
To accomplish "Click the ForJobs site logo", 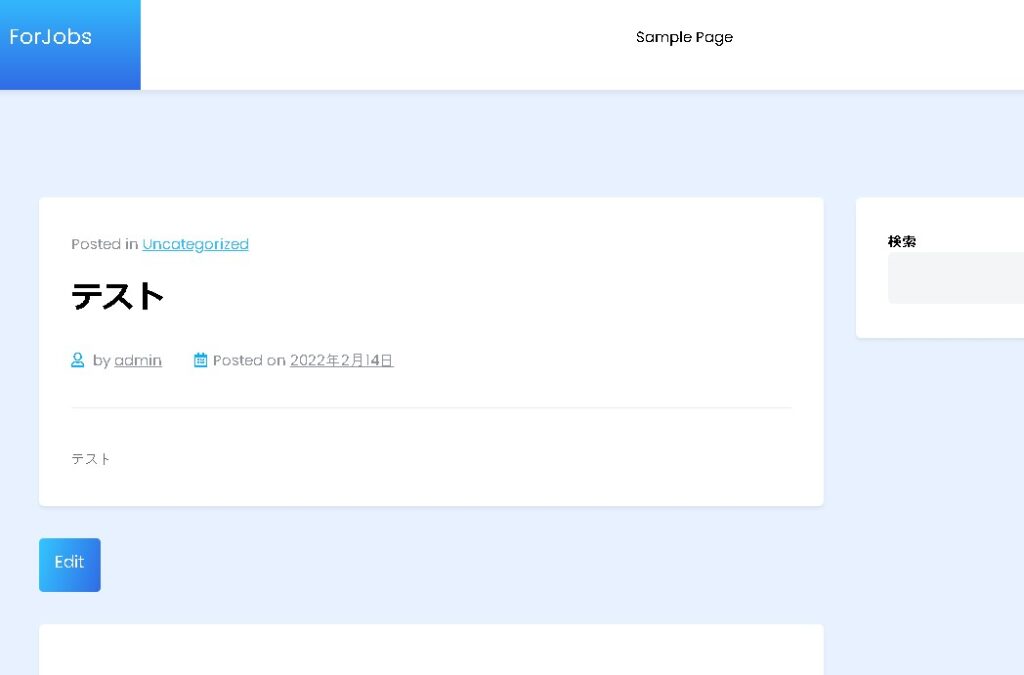I will click(x=51, y=37).
